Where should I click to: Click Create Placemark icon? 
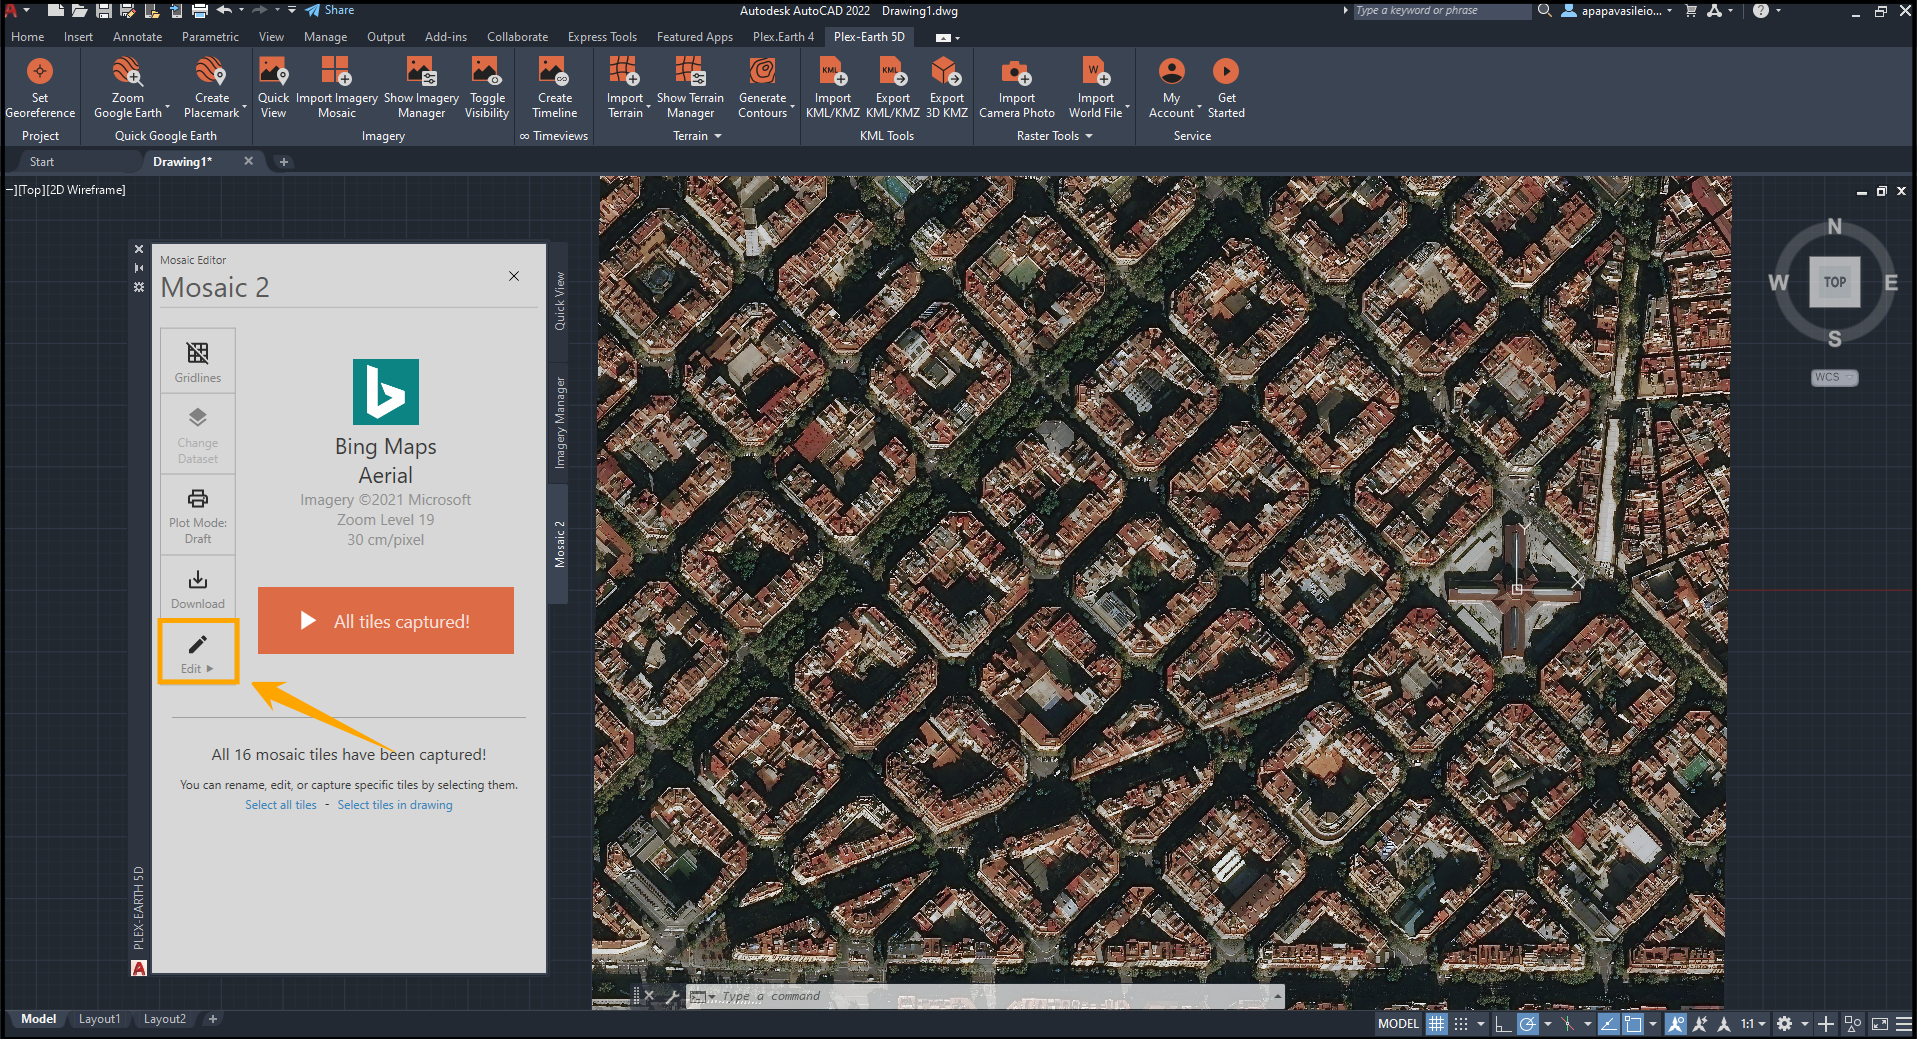coord(211,72)
